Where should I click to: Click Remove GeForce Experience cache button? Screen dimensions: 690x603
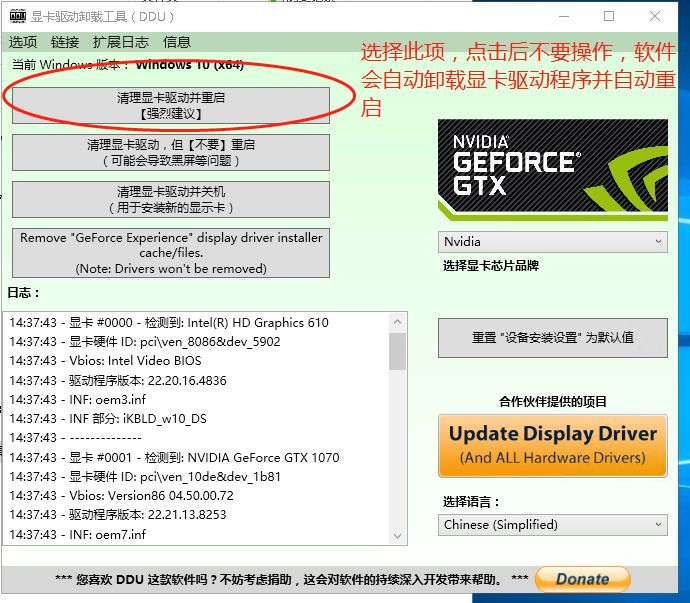[171, 253]
